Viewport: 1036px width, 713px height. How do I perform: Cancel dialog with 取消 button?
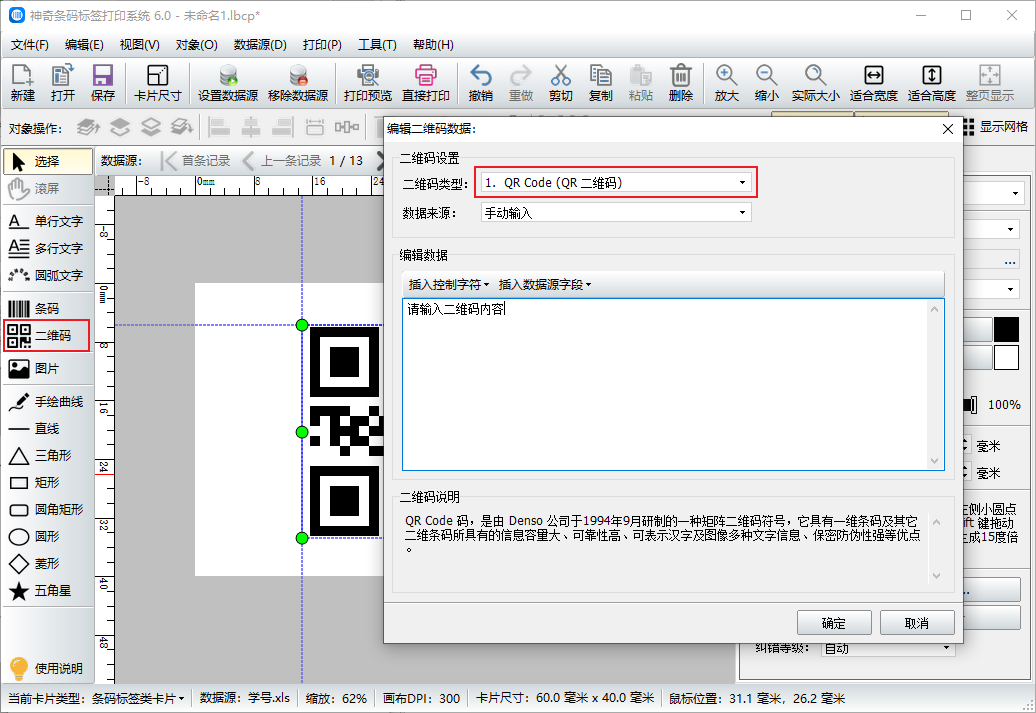(x=917, y=623)
